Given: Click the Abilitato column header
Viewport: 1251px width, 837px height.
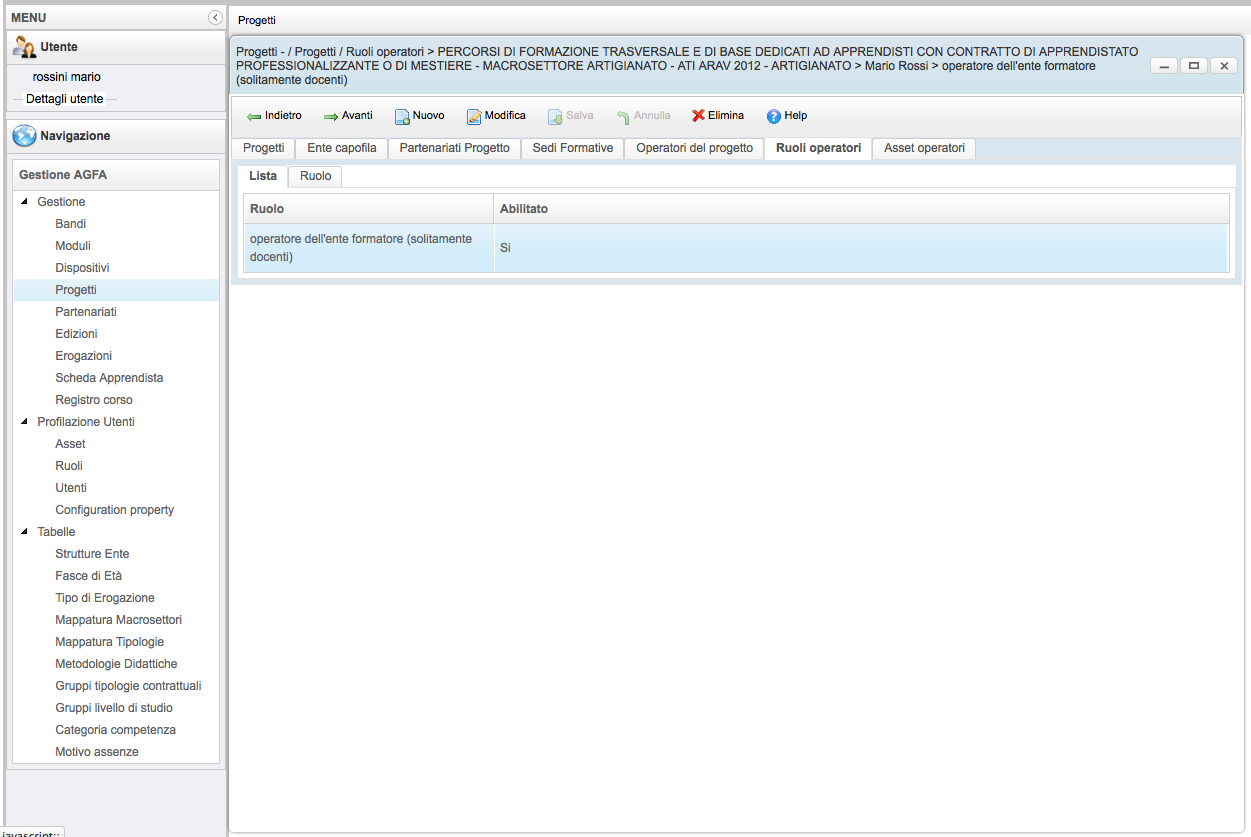Looking at the screenshot, I should pos(524,209).
